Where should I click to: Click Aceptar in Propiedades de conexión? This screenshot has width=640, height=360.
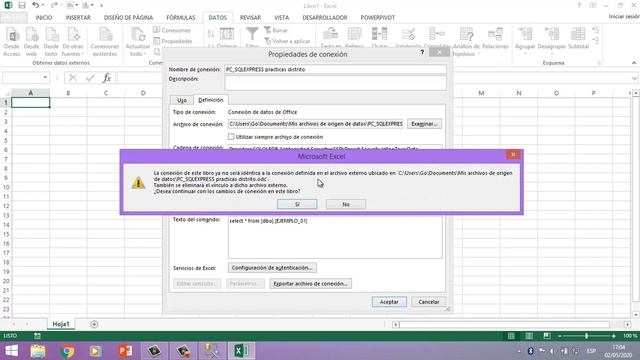(389, 302)
